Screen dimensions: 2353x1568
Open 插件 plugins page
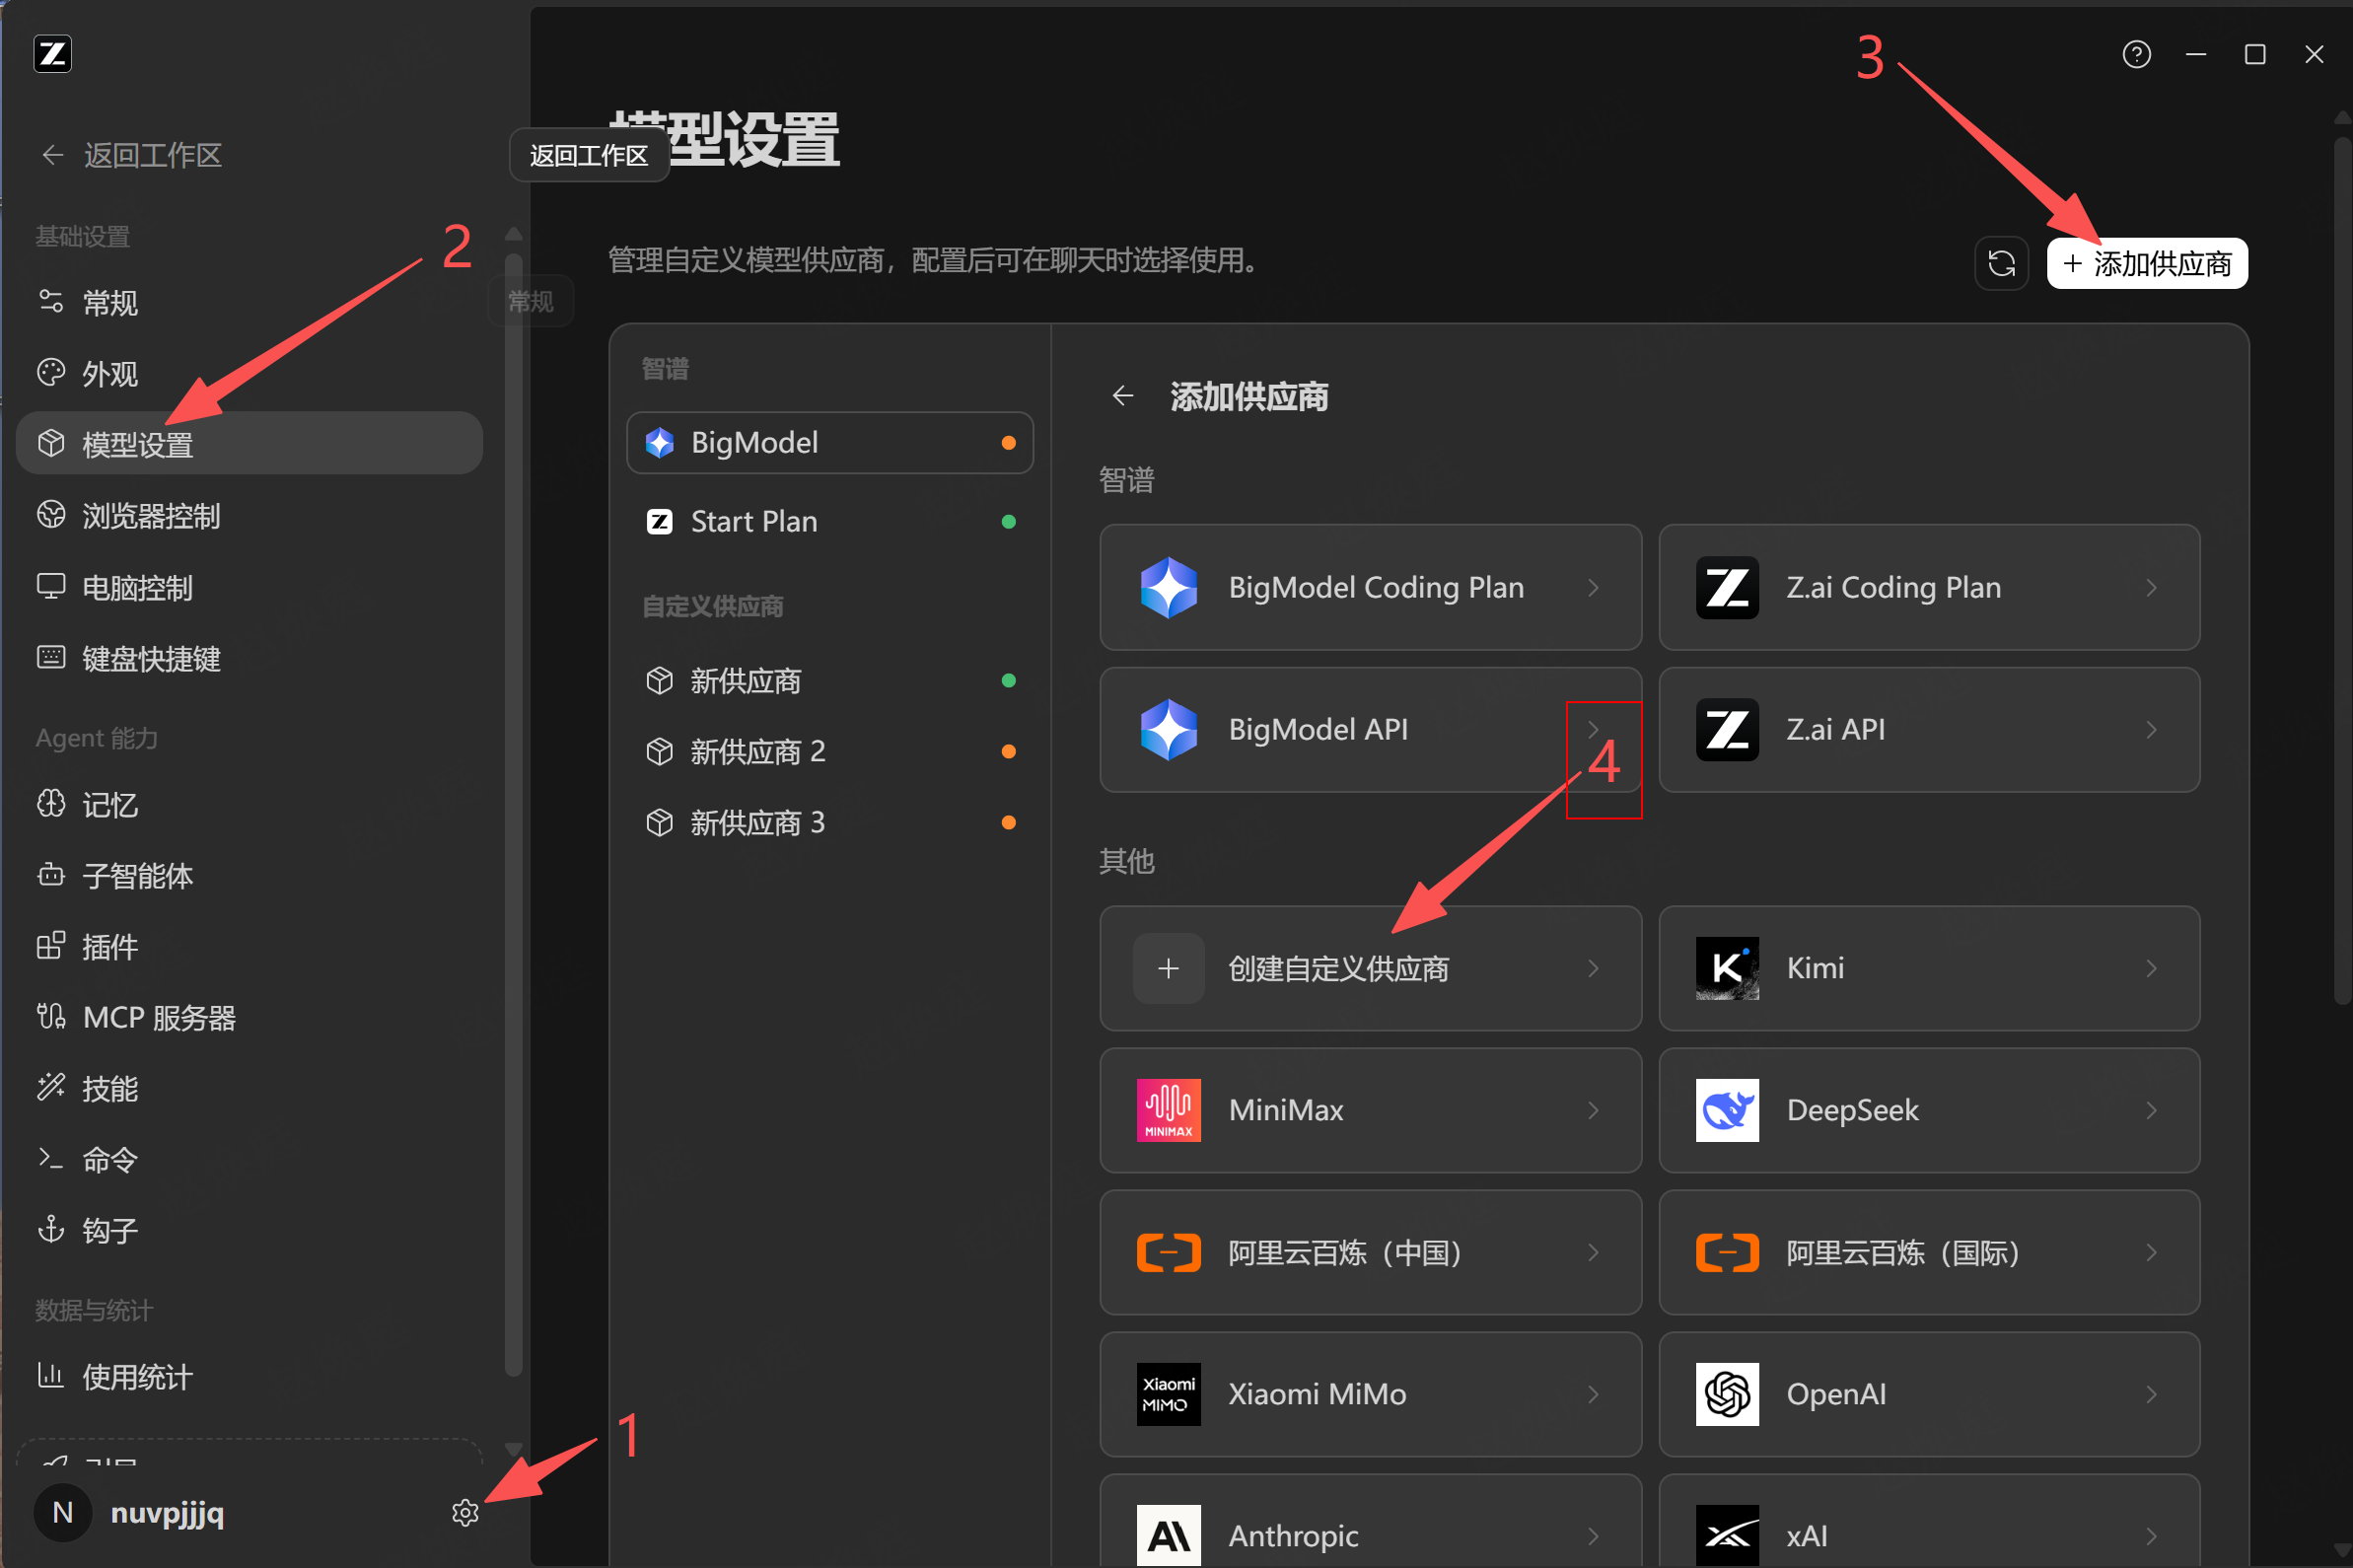click(x=249, y=946)
